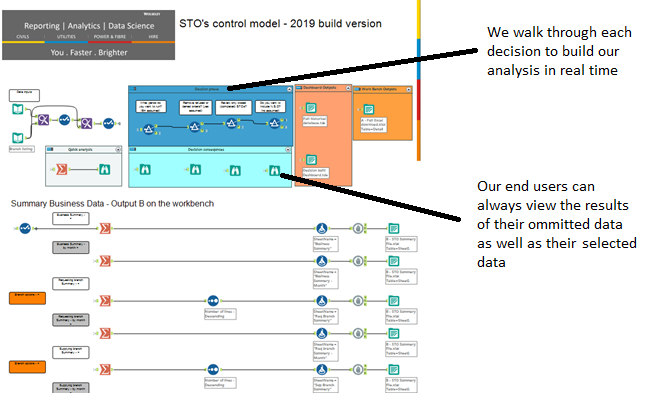Viewport: 654px width, 393px height.
Task: Collapse the Decision phase container
Action: pyautogui.click(x=289, y=89)
